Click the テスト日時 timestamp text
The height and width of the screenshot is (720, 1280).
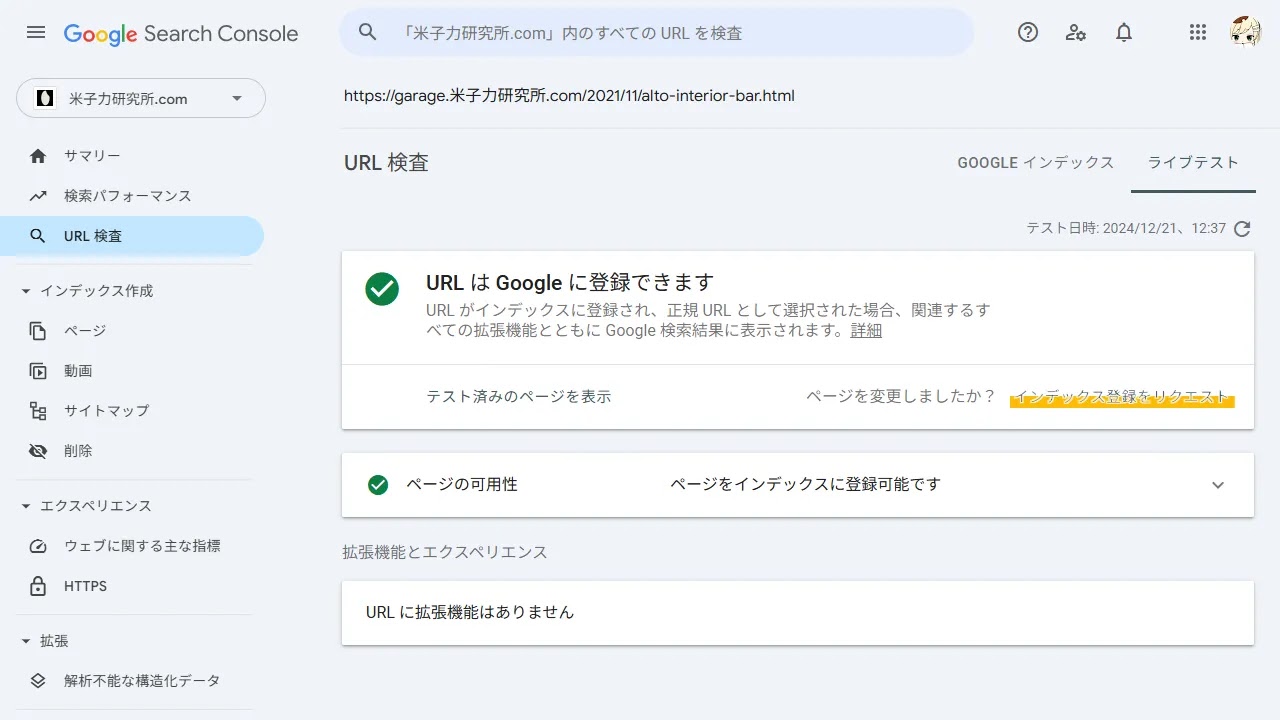click(1126, 229)
